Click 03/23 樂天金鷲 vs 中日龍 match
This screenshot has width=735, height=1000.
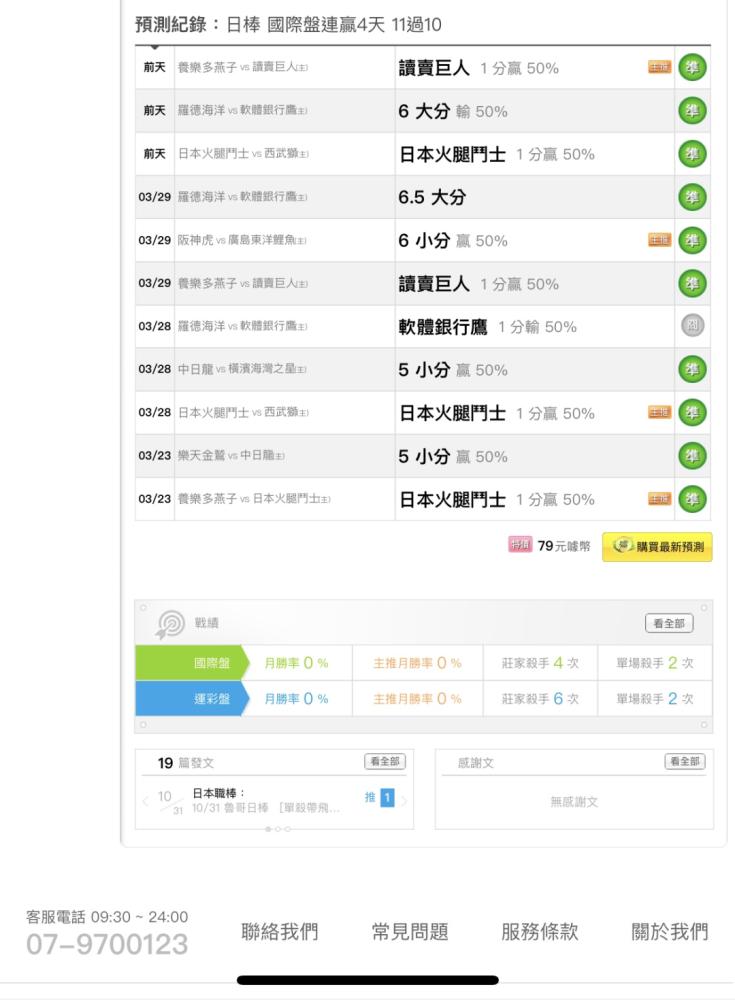tap(231, 456)
